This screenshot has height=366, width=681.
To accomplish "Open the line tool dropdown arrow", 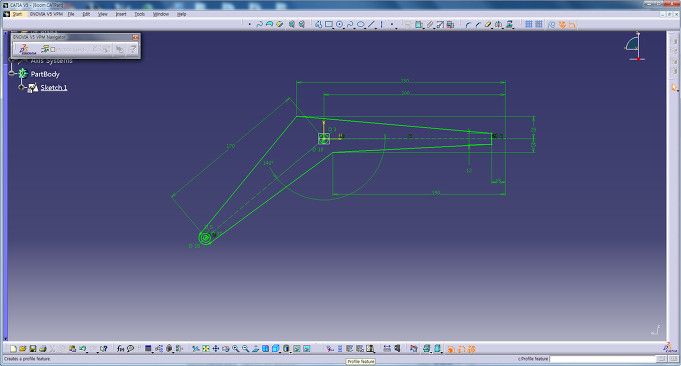I will [376, 28].
